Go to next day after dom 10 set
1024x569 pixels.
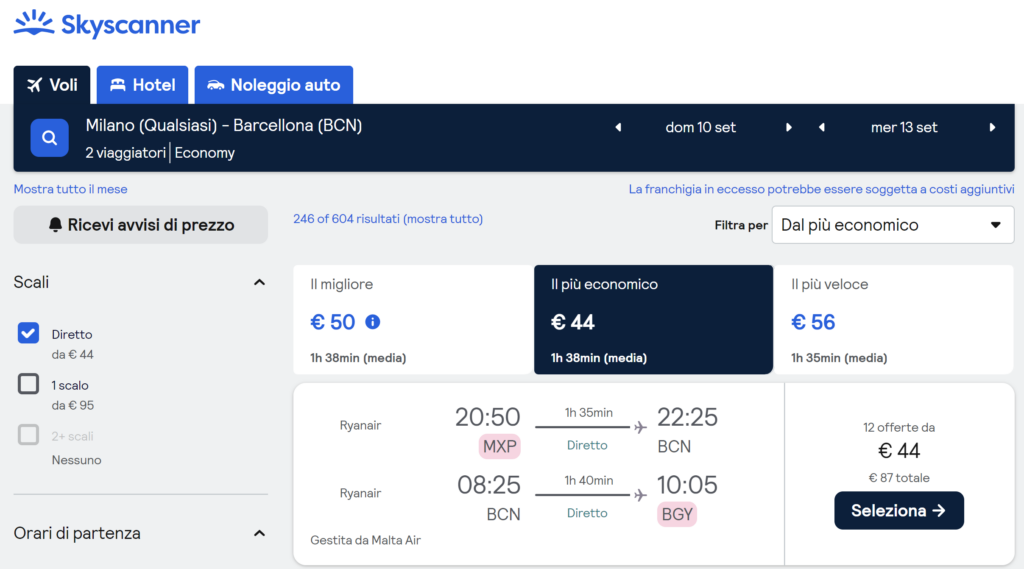788,127
